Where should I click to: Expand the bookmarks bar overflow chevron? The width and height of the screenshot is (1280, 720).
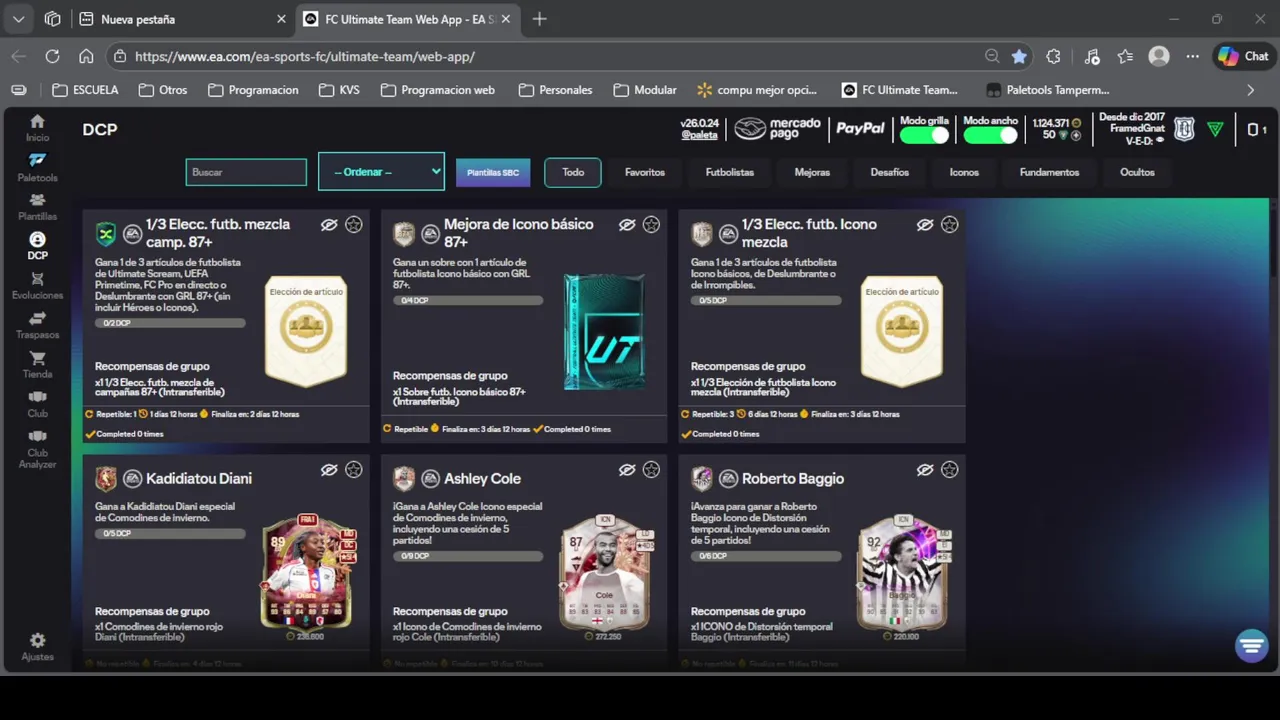(x=1250, y=90)
